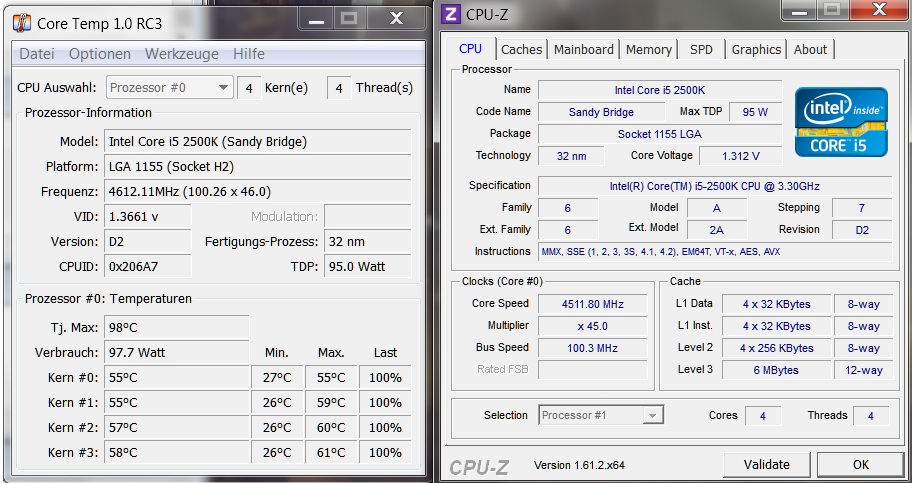This screenshot has height=483, width=912.
Task: Click Kern #3 max temperature 61°C
Action: click(331, 453)
